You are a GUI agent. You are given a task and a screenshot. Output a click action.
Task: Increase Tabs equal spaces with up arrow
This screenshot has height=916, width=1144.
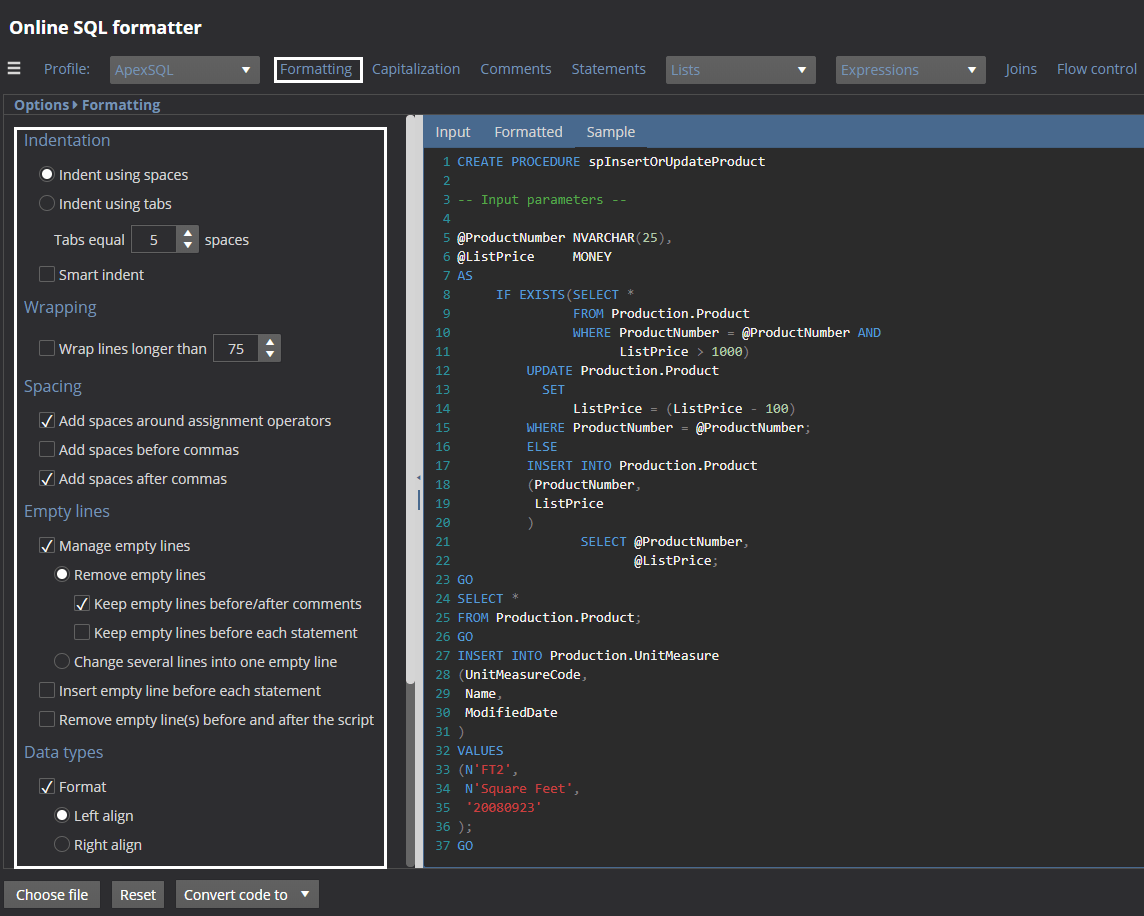188,234
